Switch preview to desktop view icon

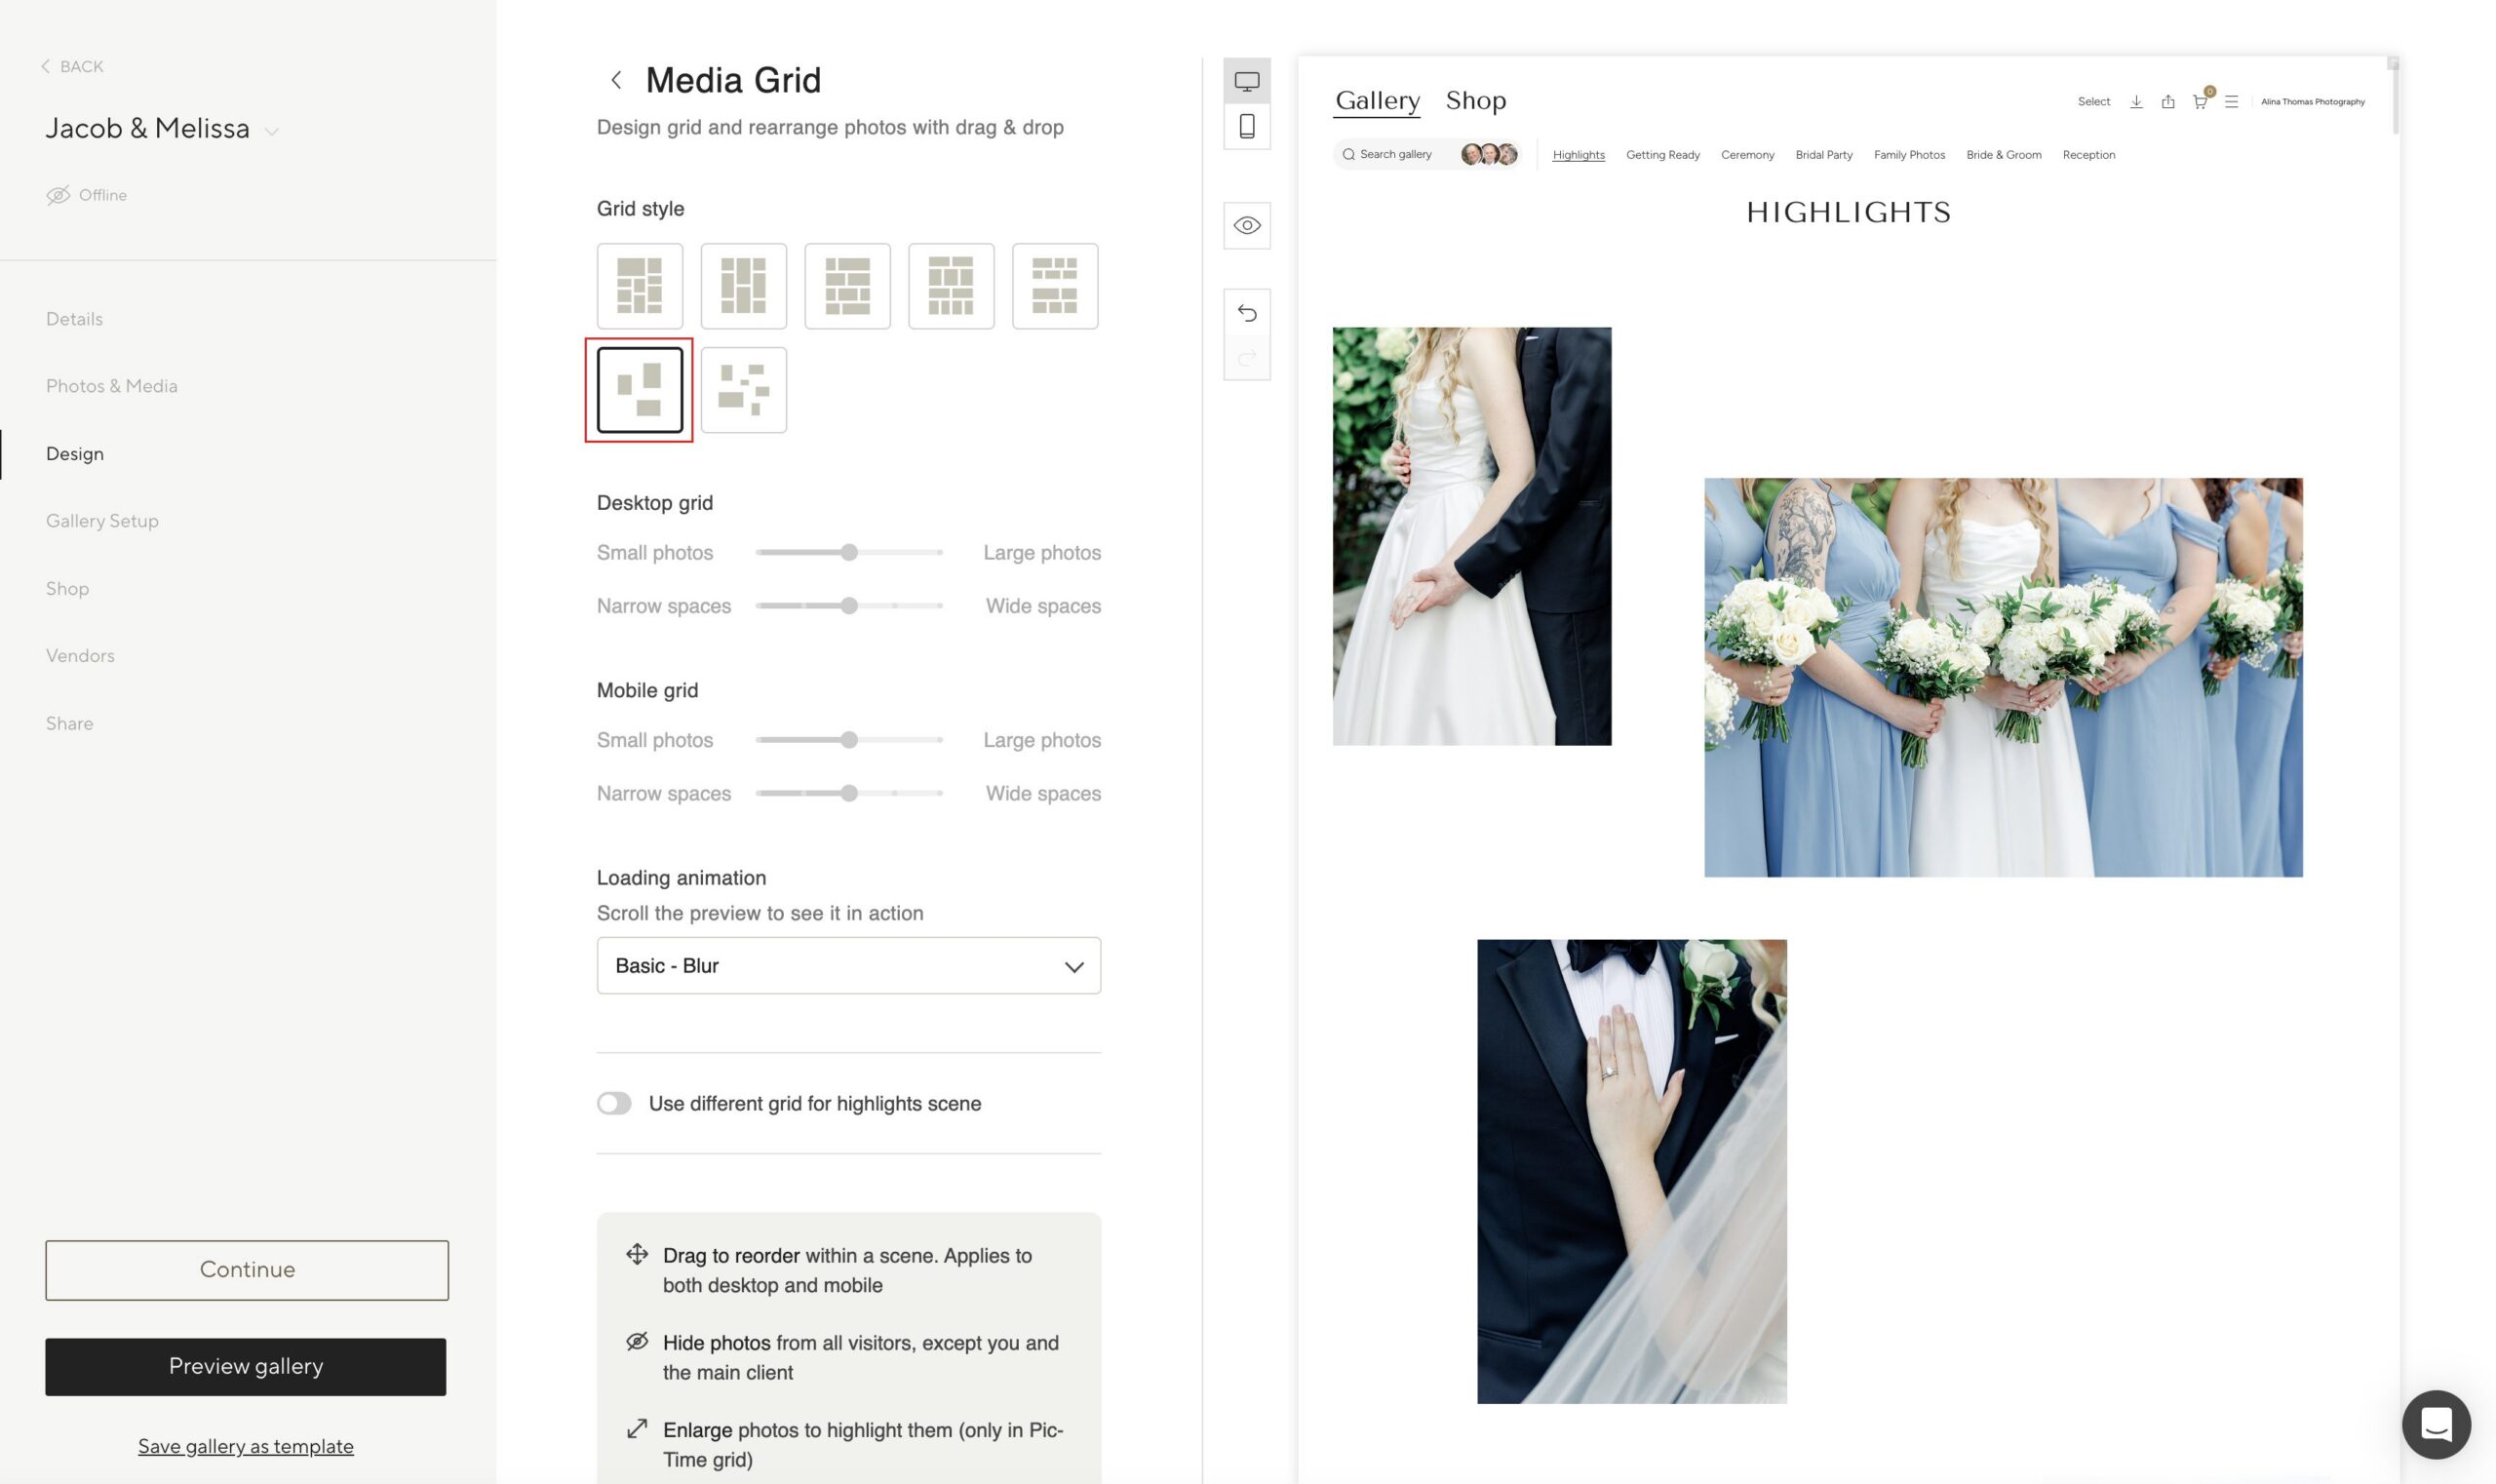point(1247,81)
